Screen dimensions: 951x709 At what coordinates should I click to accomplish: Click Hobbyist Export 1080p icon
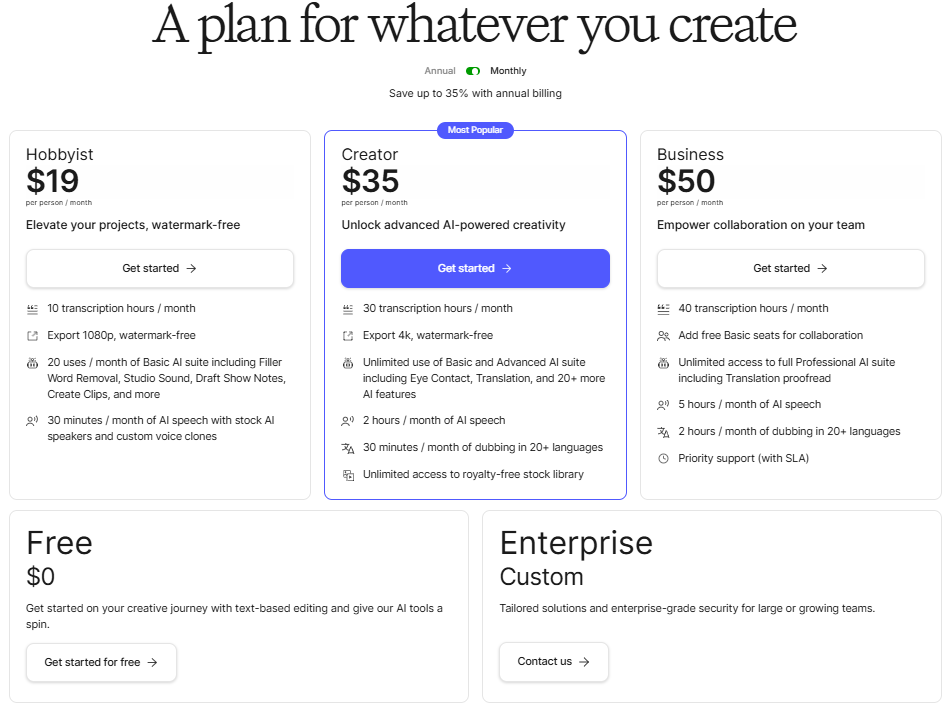(x=32, y=336)
